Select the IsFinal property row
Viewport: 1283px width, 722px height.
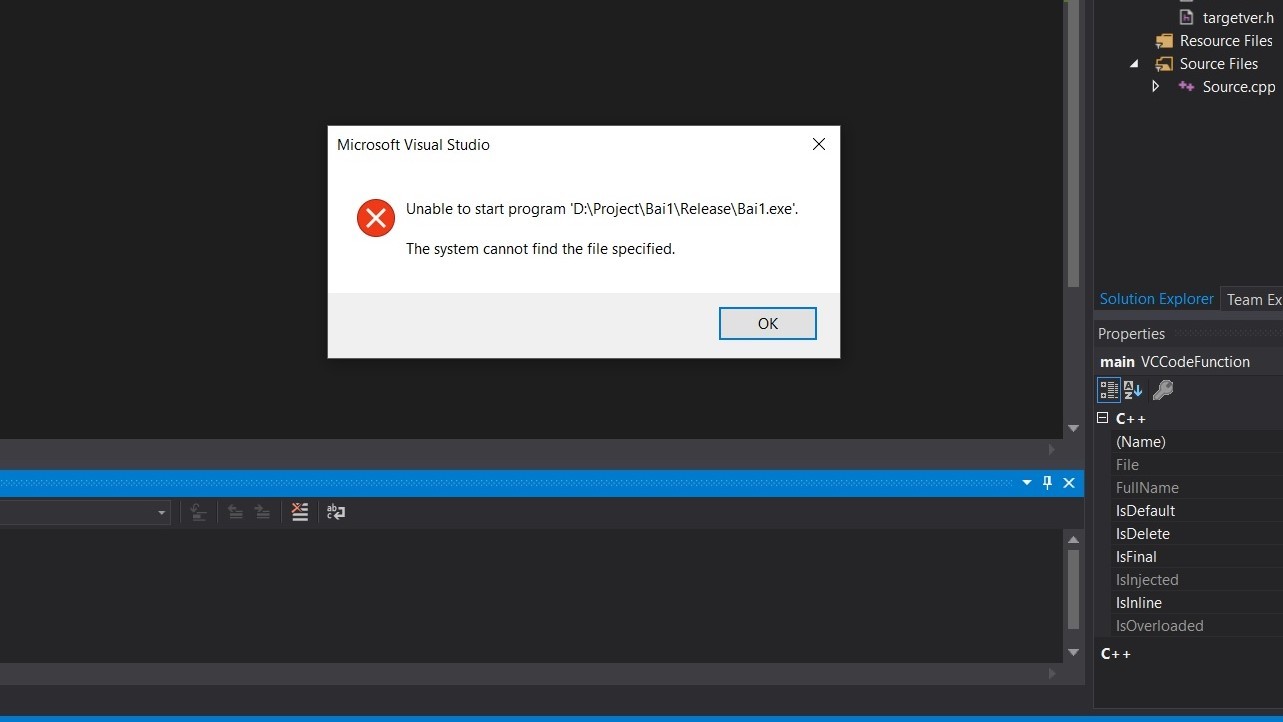pos(1197,556)
